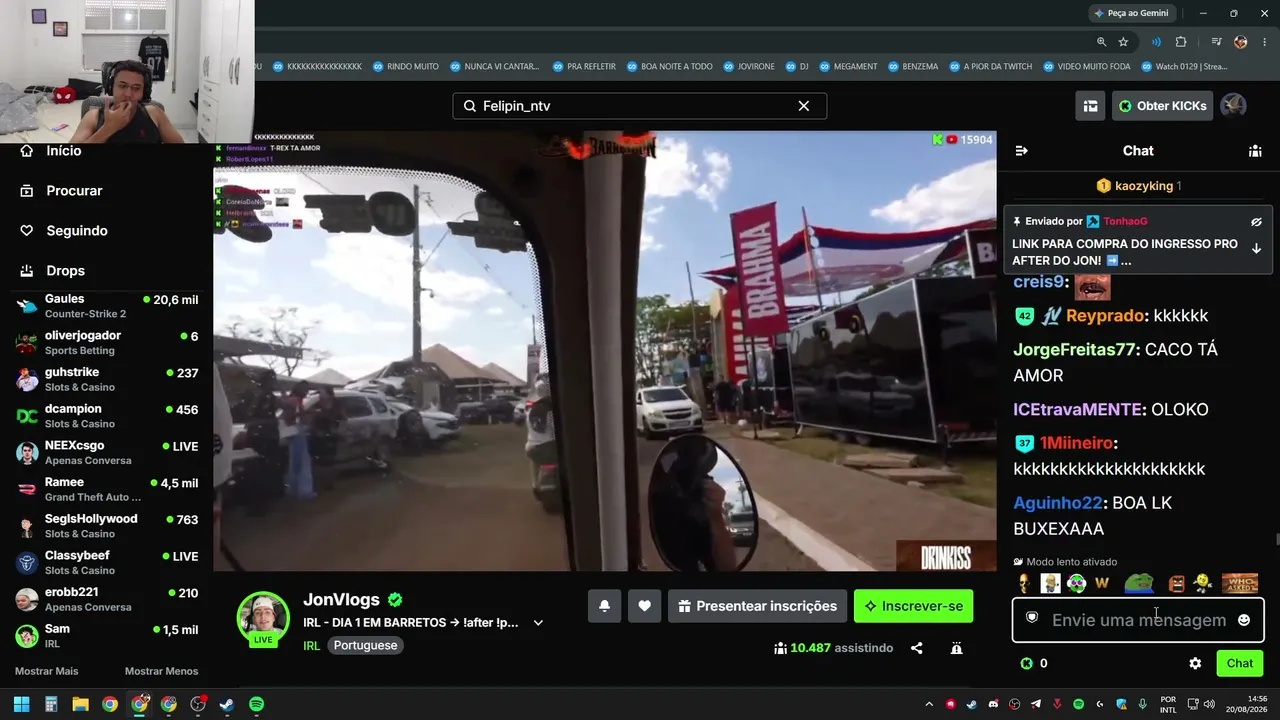Insert the minion emote
The width and height of the screenshot is (1280, 720).
point(1050,583)
